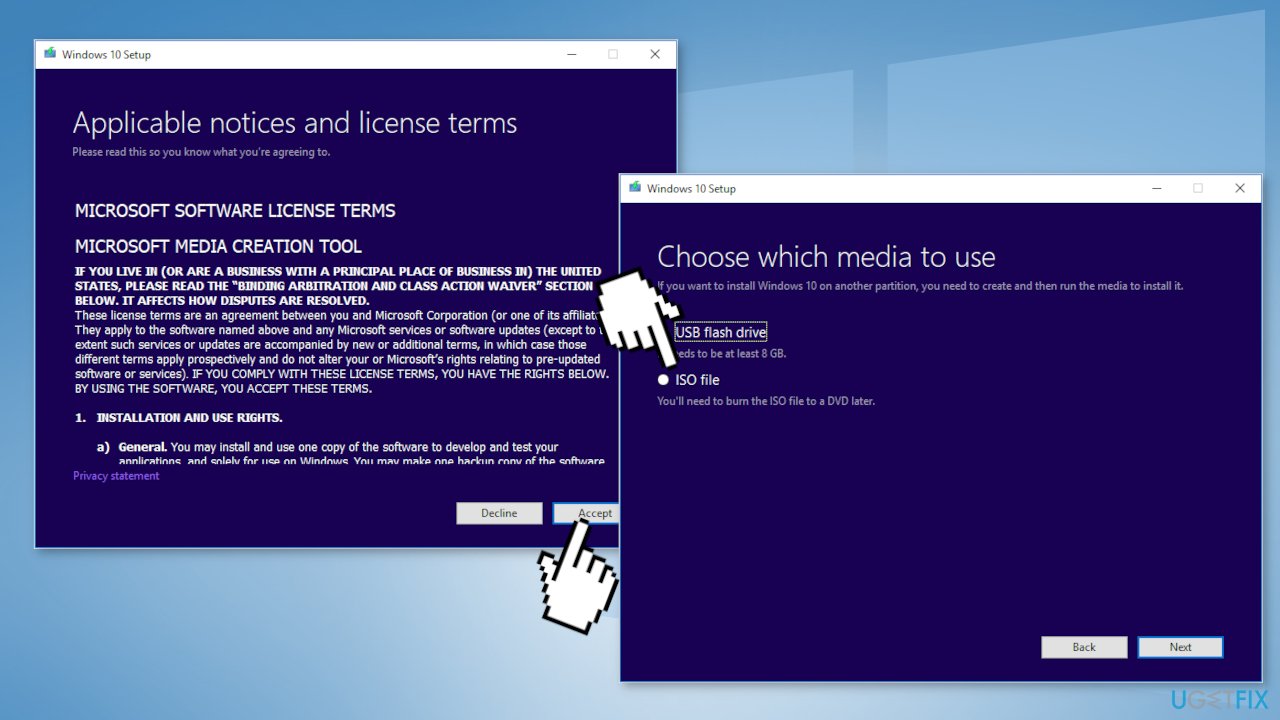Click the 'MICROSOFT MEDIA CREATION TOOL' heading
1280x720 pixels.
pyautogui.click(x=218, y=246)
